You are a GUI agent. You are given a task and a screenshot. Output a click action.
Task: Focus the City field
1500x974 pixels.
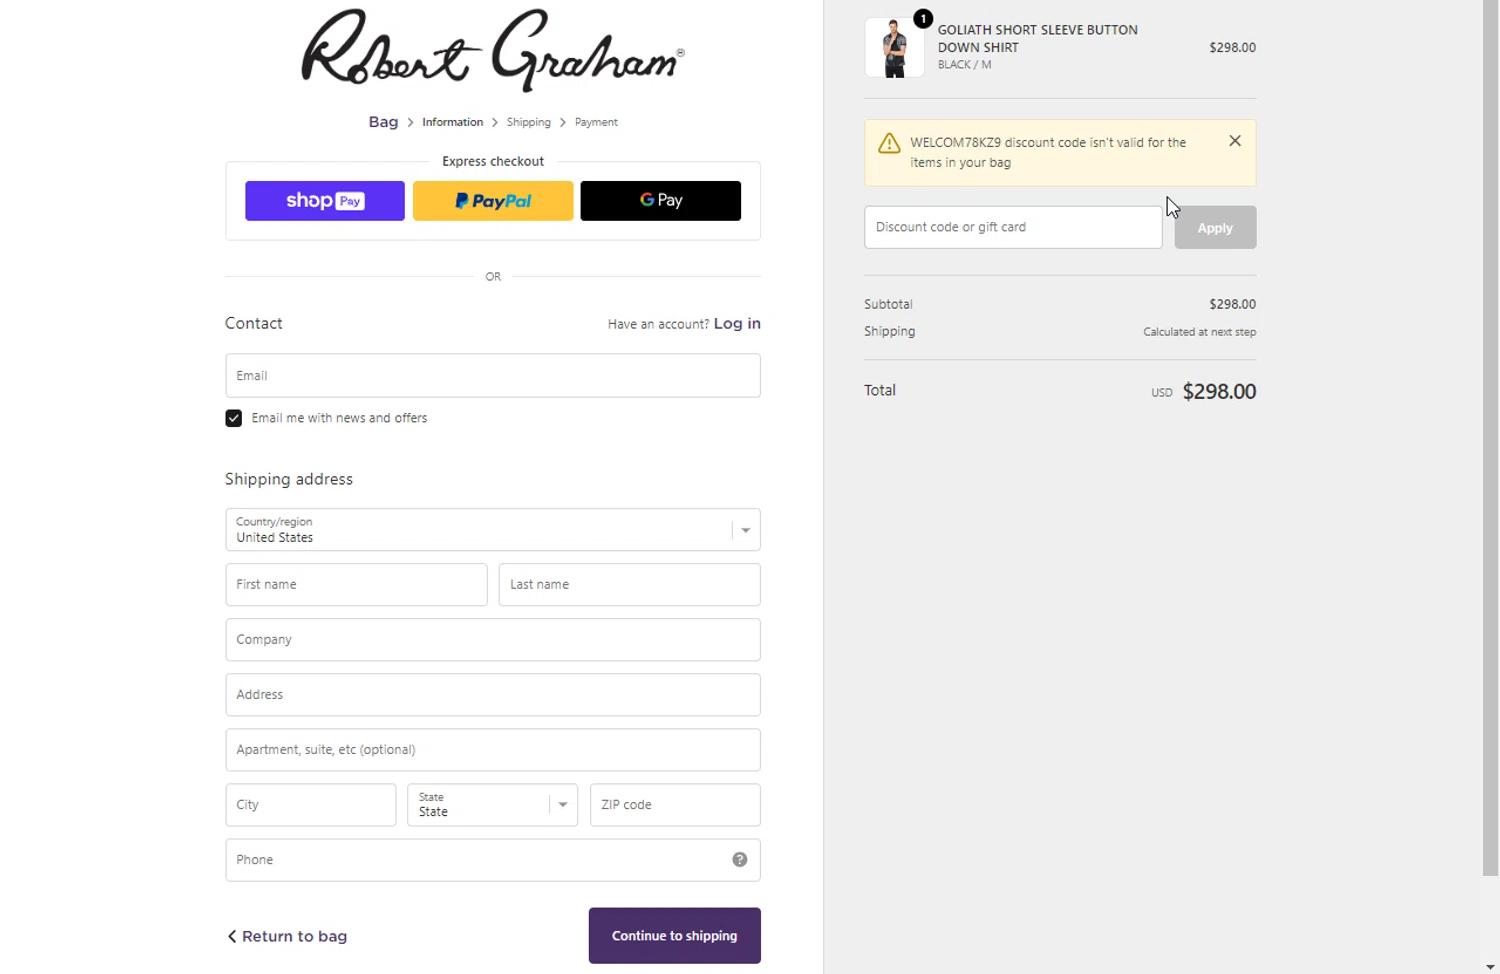(x=310, y=805)
